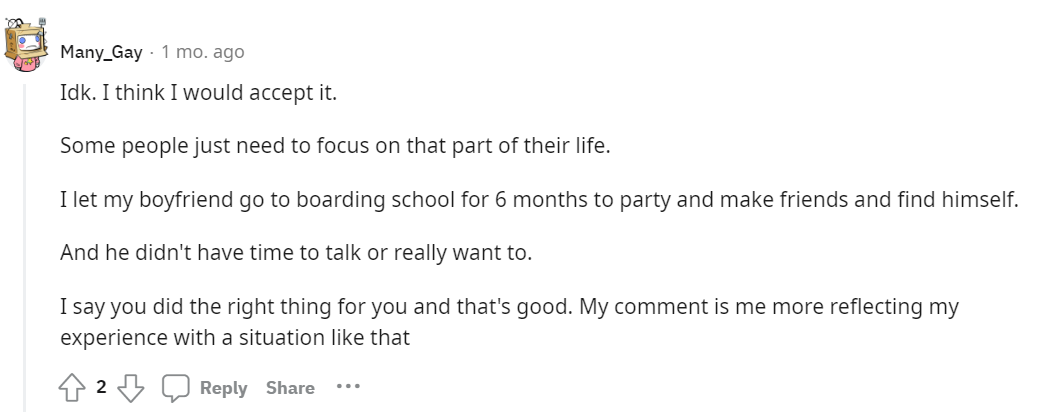Viewport: 1048px width, 412px height.
Task: Click the dot separator before the timestamp
Action: pyautogui.click(x=152, y=52)
